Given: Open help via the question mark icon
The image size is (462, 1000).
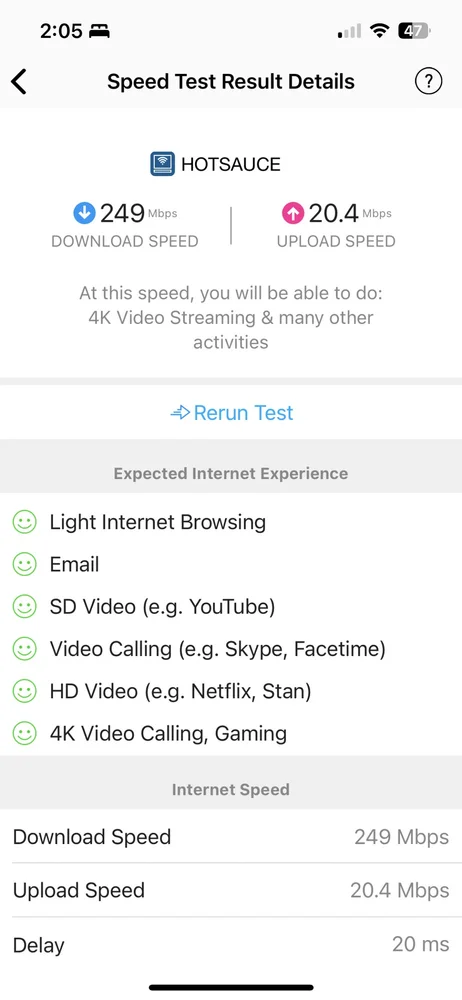Looking at the screenshot, I should point(428,81).
